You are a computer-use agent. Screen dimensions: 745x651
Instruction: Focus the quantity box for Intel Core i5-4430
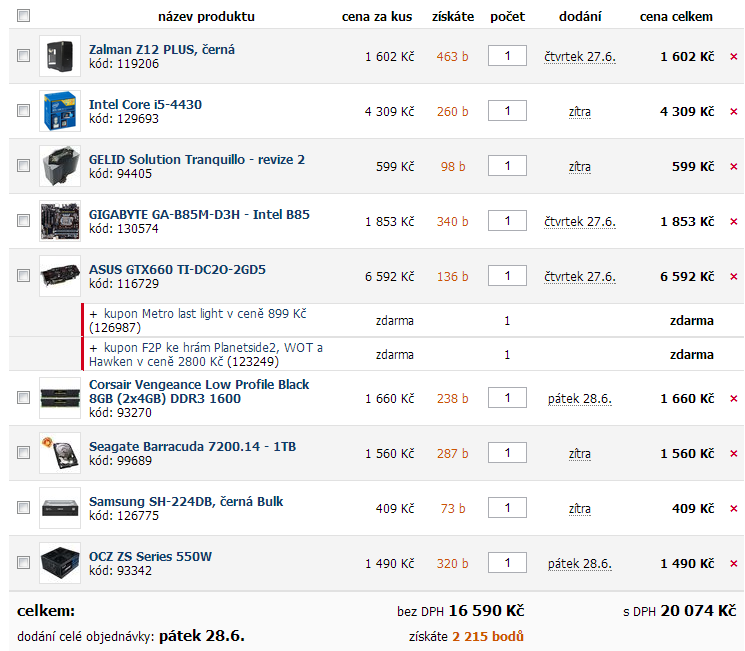tap(507, 111)
